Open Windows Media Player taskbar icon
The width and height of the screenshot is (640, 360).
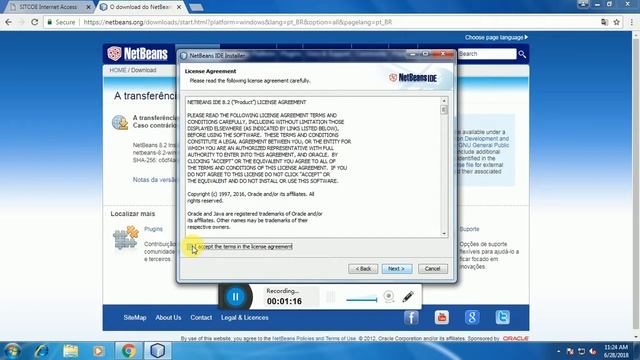coord(98,351)
